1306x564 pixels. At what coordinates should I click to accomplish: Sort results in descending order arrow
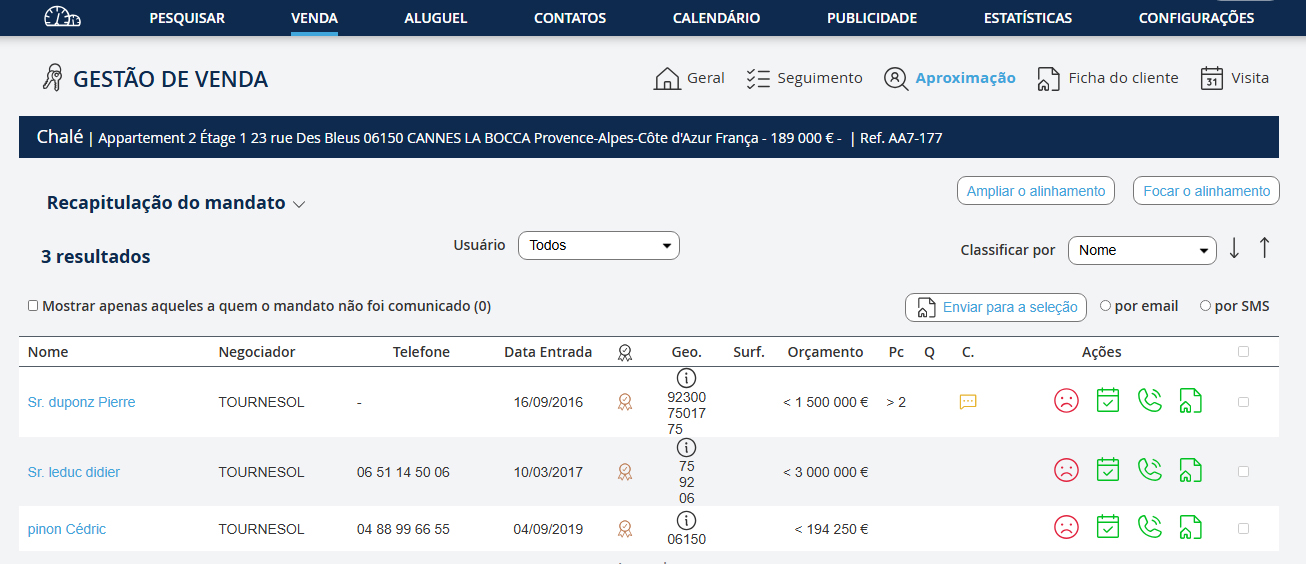pyautogui.click(x=1234, y=248)
